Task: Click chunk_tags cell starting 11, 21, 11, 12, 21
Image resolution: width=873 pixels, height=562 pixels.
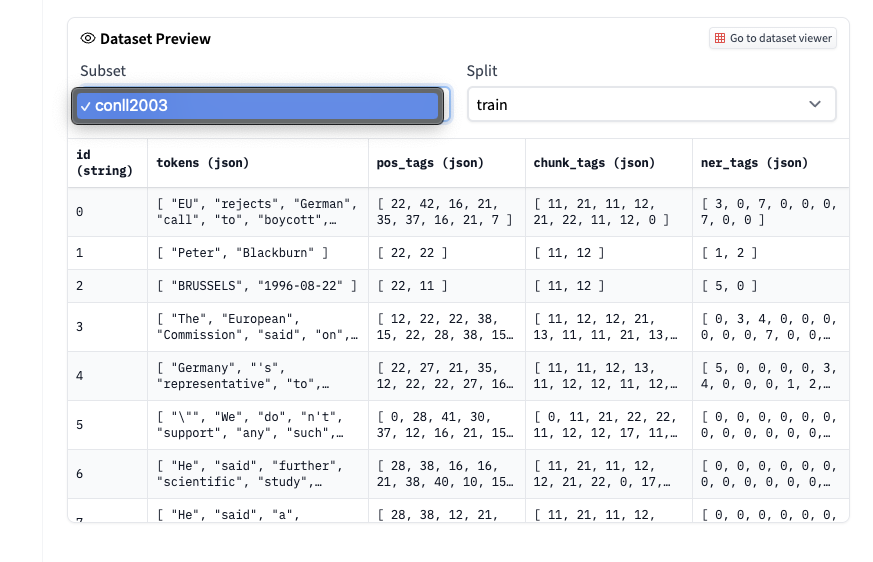Action: 609,212
